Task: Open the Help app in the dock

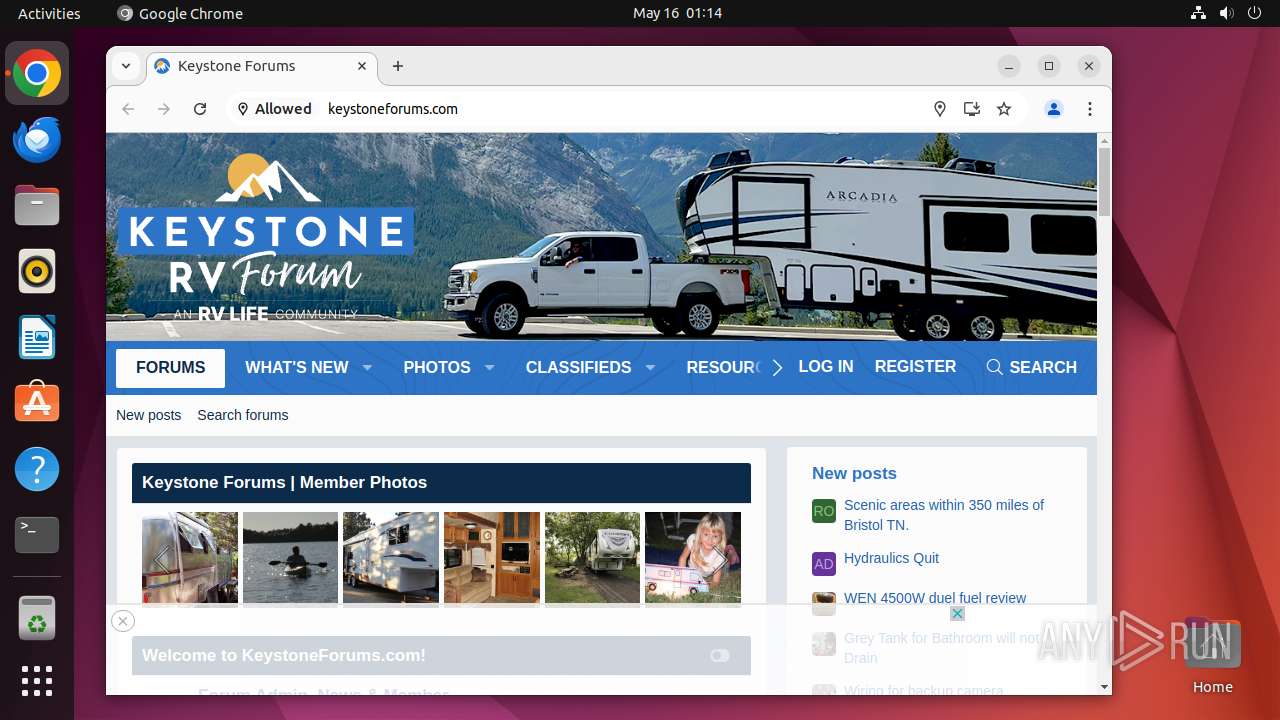Action: [37, 469]
